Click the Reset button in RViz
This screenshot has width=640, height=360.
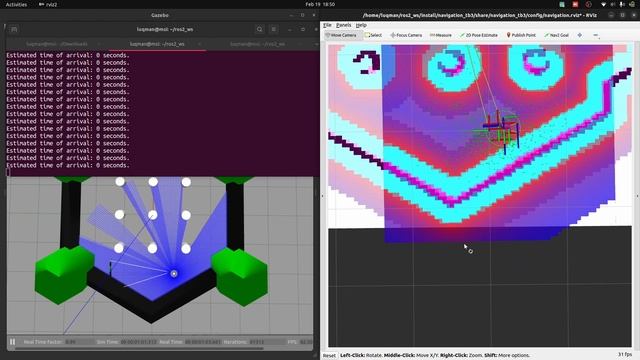(329, 356)
